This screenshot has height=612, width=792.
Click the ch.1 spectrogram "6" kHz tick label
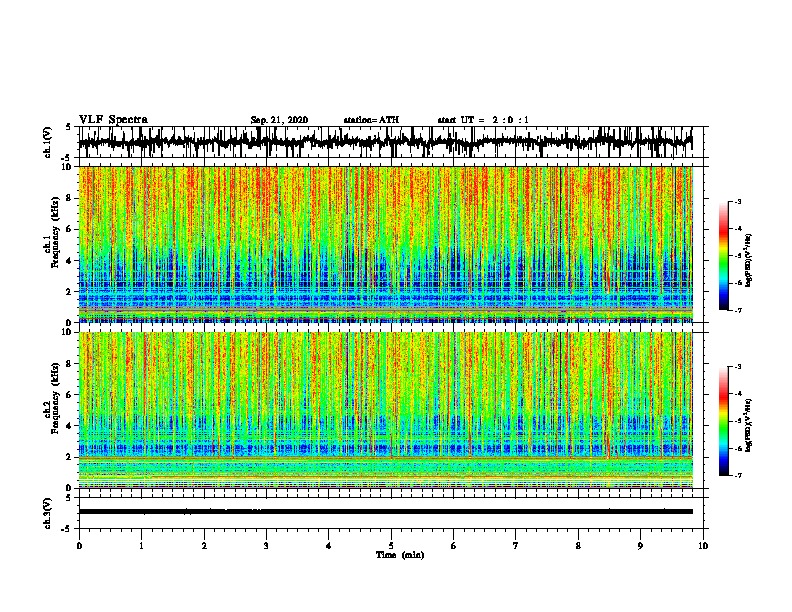(x=70, y=229)
